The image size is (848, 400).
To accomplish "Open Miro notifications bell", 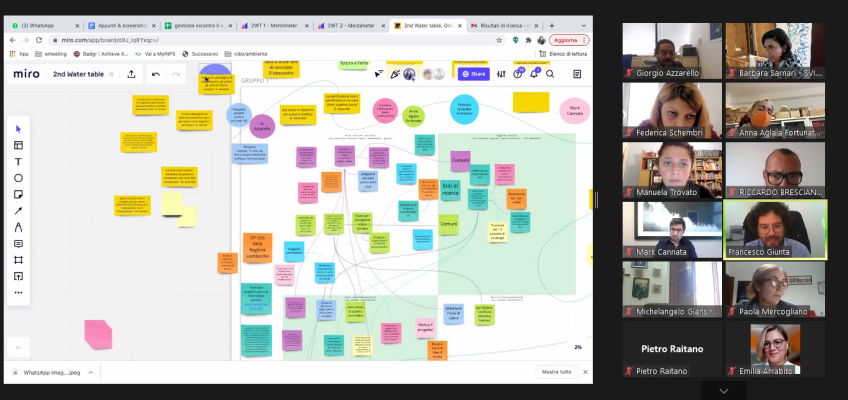I will (x=534, y=74).
